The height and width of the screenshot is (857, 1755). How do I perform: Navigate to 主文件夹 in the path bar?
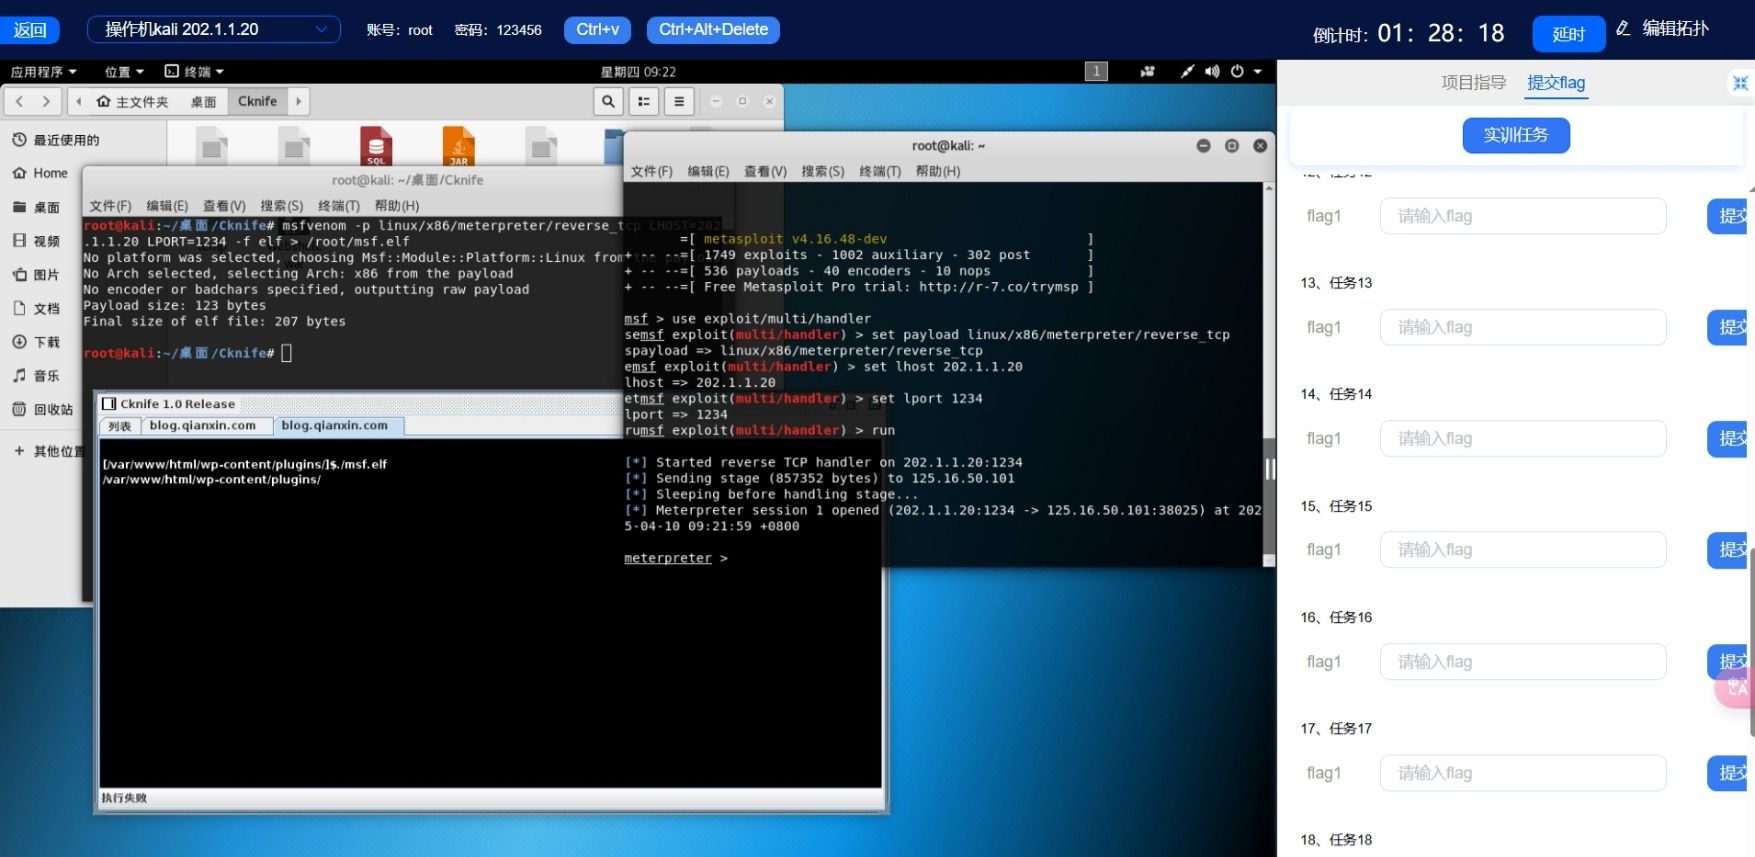(133, 102)
